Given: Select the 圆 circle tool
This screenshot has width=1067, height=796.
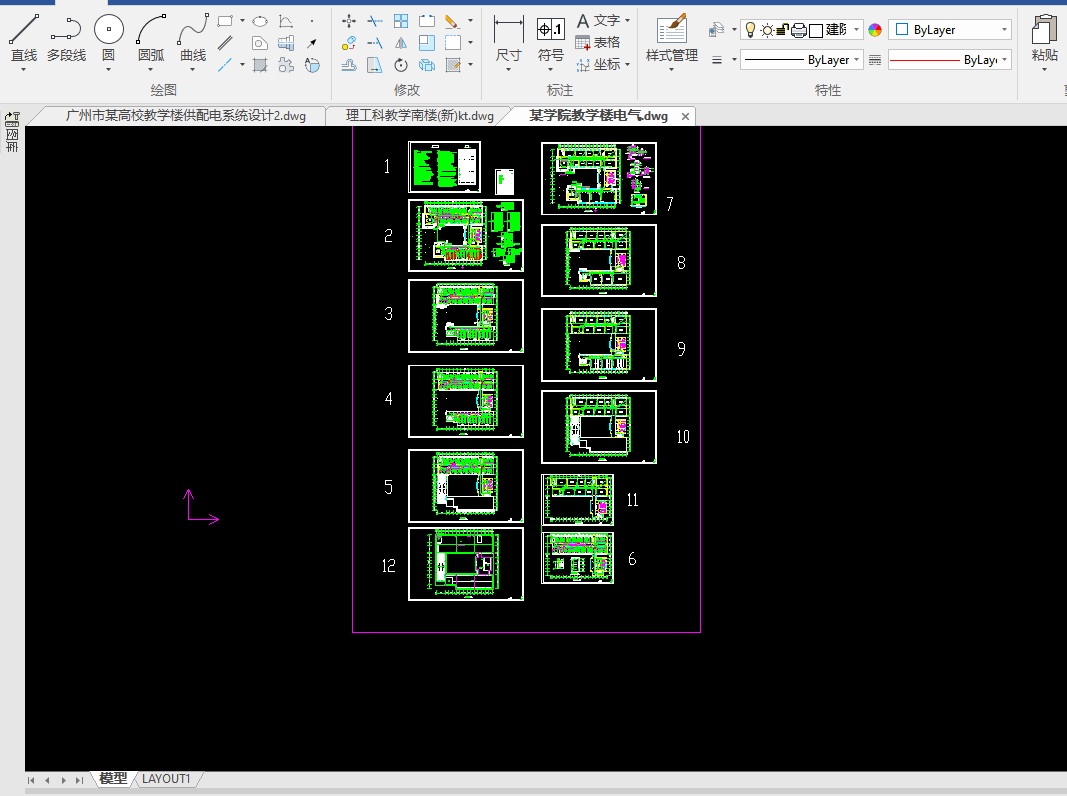Looking at the screenshot, I should (x=108, y=37).
